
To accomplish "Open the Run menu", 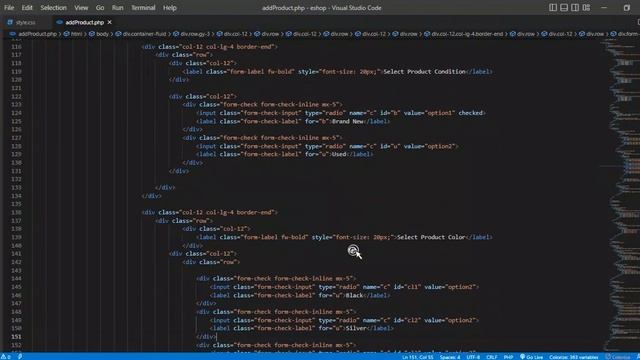I will [118, 8].
